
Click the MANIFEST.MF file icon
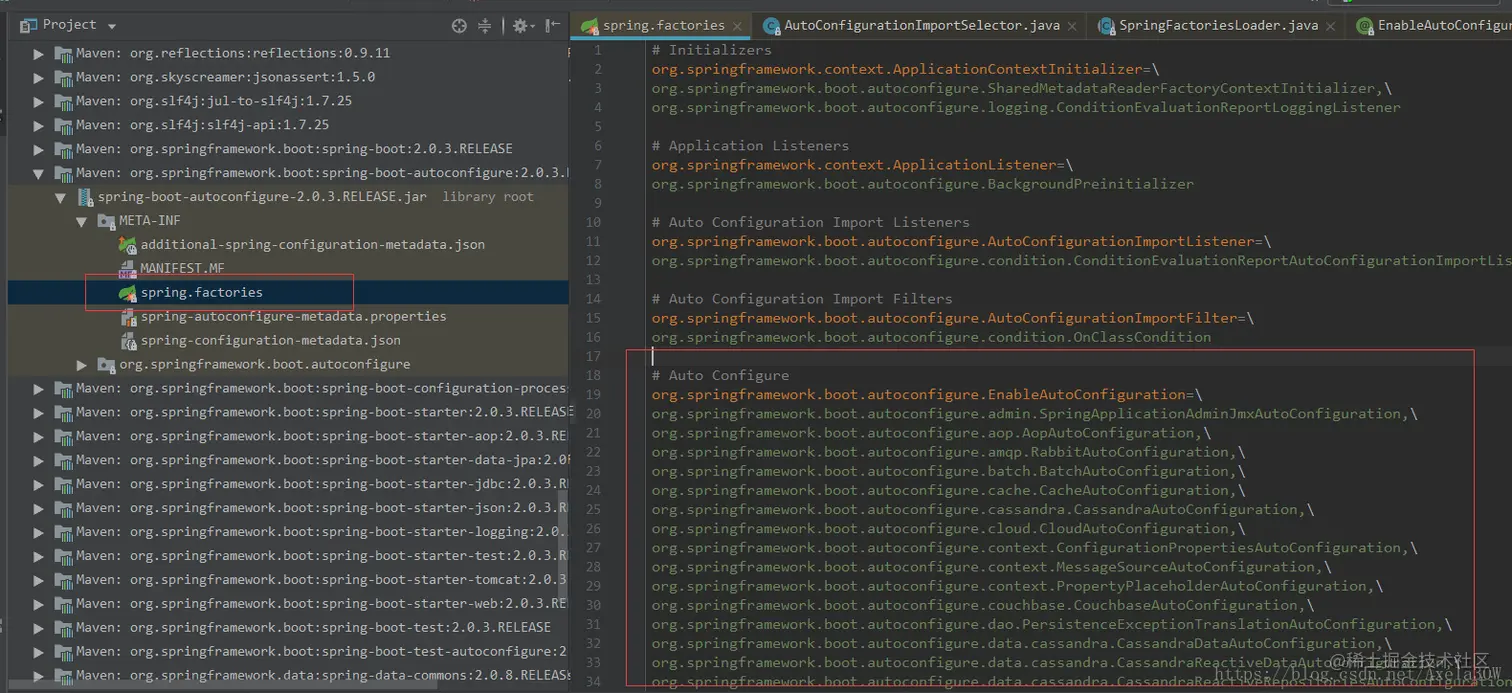click(128, 269)
